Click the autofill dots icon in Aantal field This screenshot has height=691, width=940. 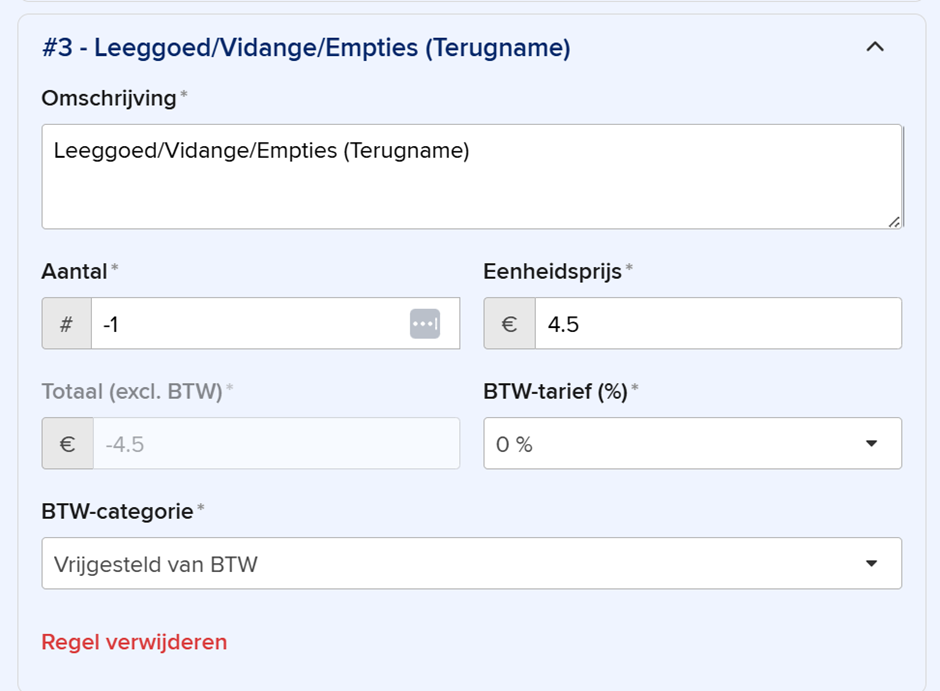[x=424, y=324]
